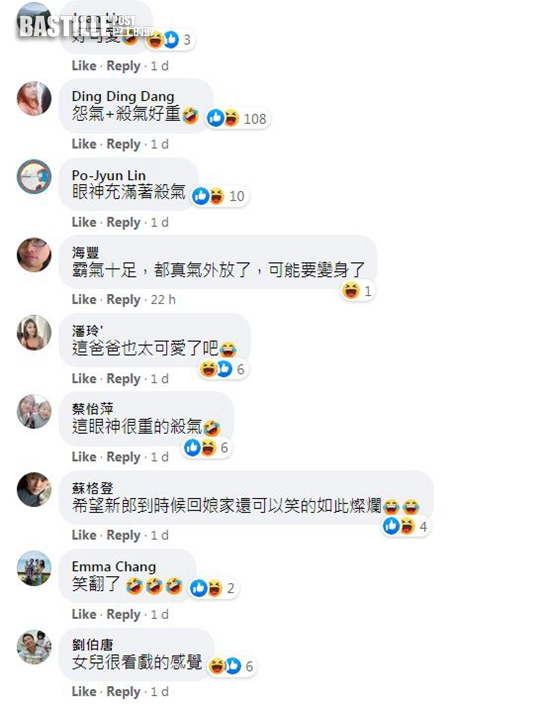Viewport: 542px width, 704px height.
Task: Open 蘇格登's avatar thumbnail
Action: 34,489
